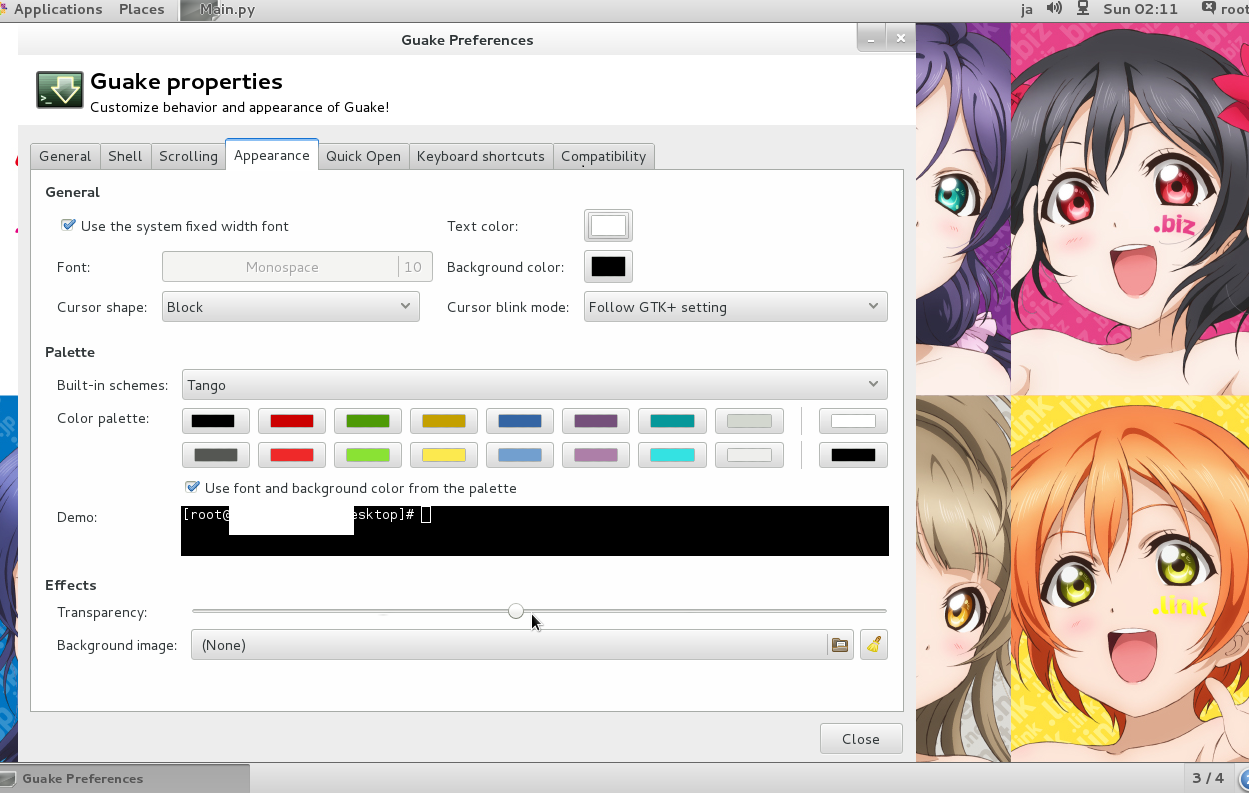This screenshot has height=793, width=1249.
Task: Click the Demo terminal preview area
Action: click(535, 531)
